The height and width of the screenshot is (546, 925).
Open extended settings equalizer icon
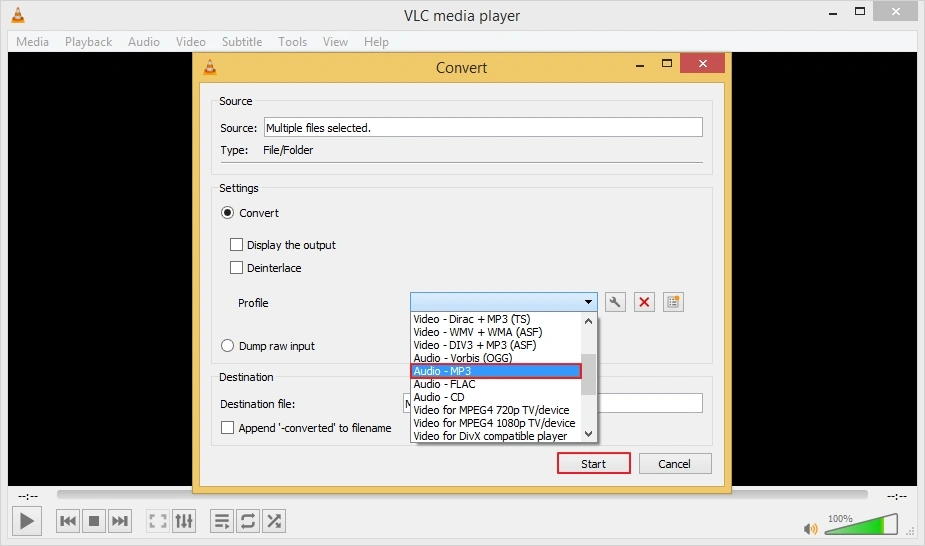[184, 521]
